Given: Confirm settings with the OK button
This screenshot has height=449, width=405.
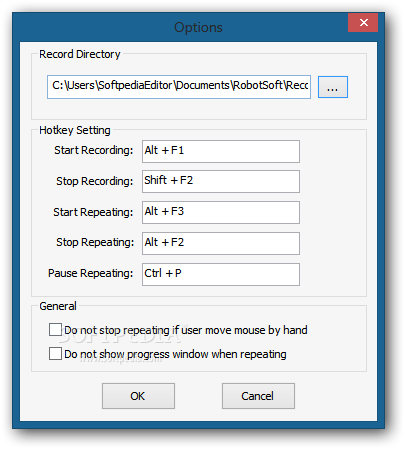Looking at the screenshot, I should coord(138,396).
